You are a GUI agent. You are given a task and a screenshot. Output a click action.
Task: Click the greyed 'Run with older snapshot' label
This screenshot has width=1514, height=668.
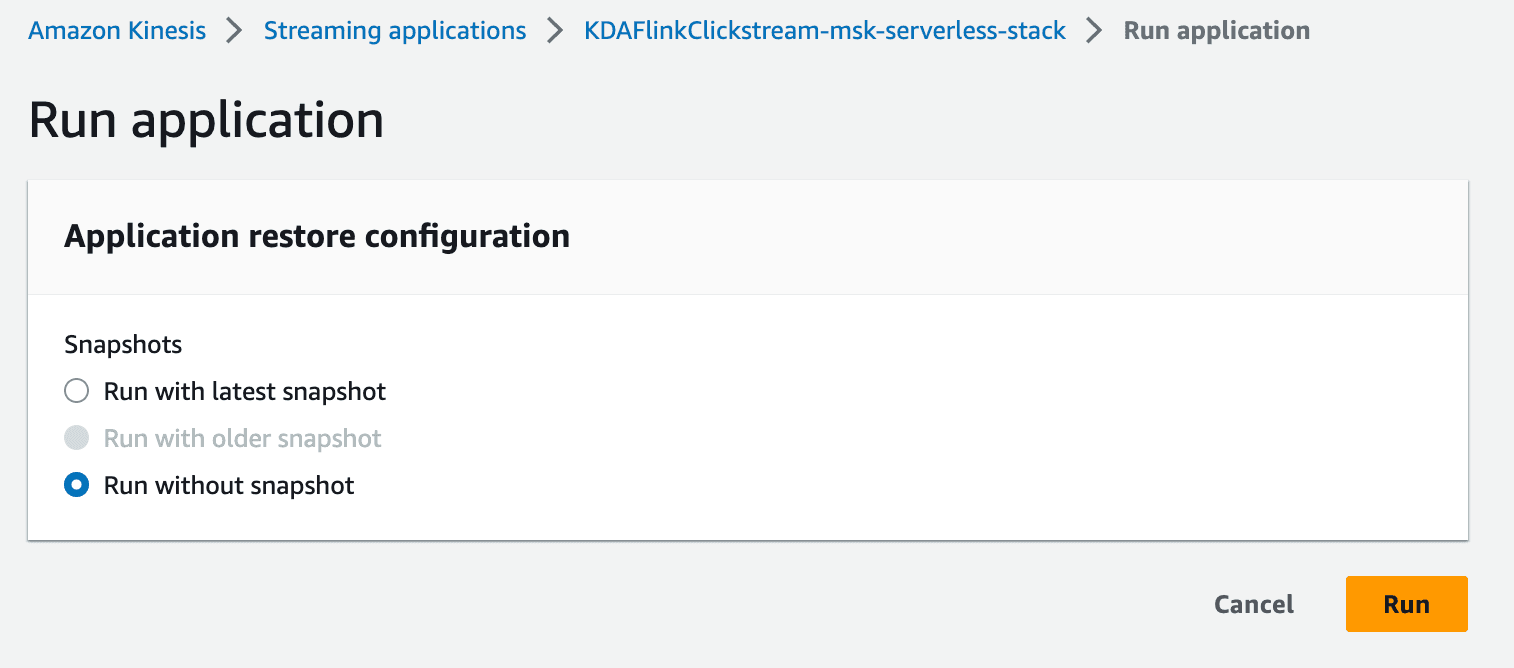[243, 438]
